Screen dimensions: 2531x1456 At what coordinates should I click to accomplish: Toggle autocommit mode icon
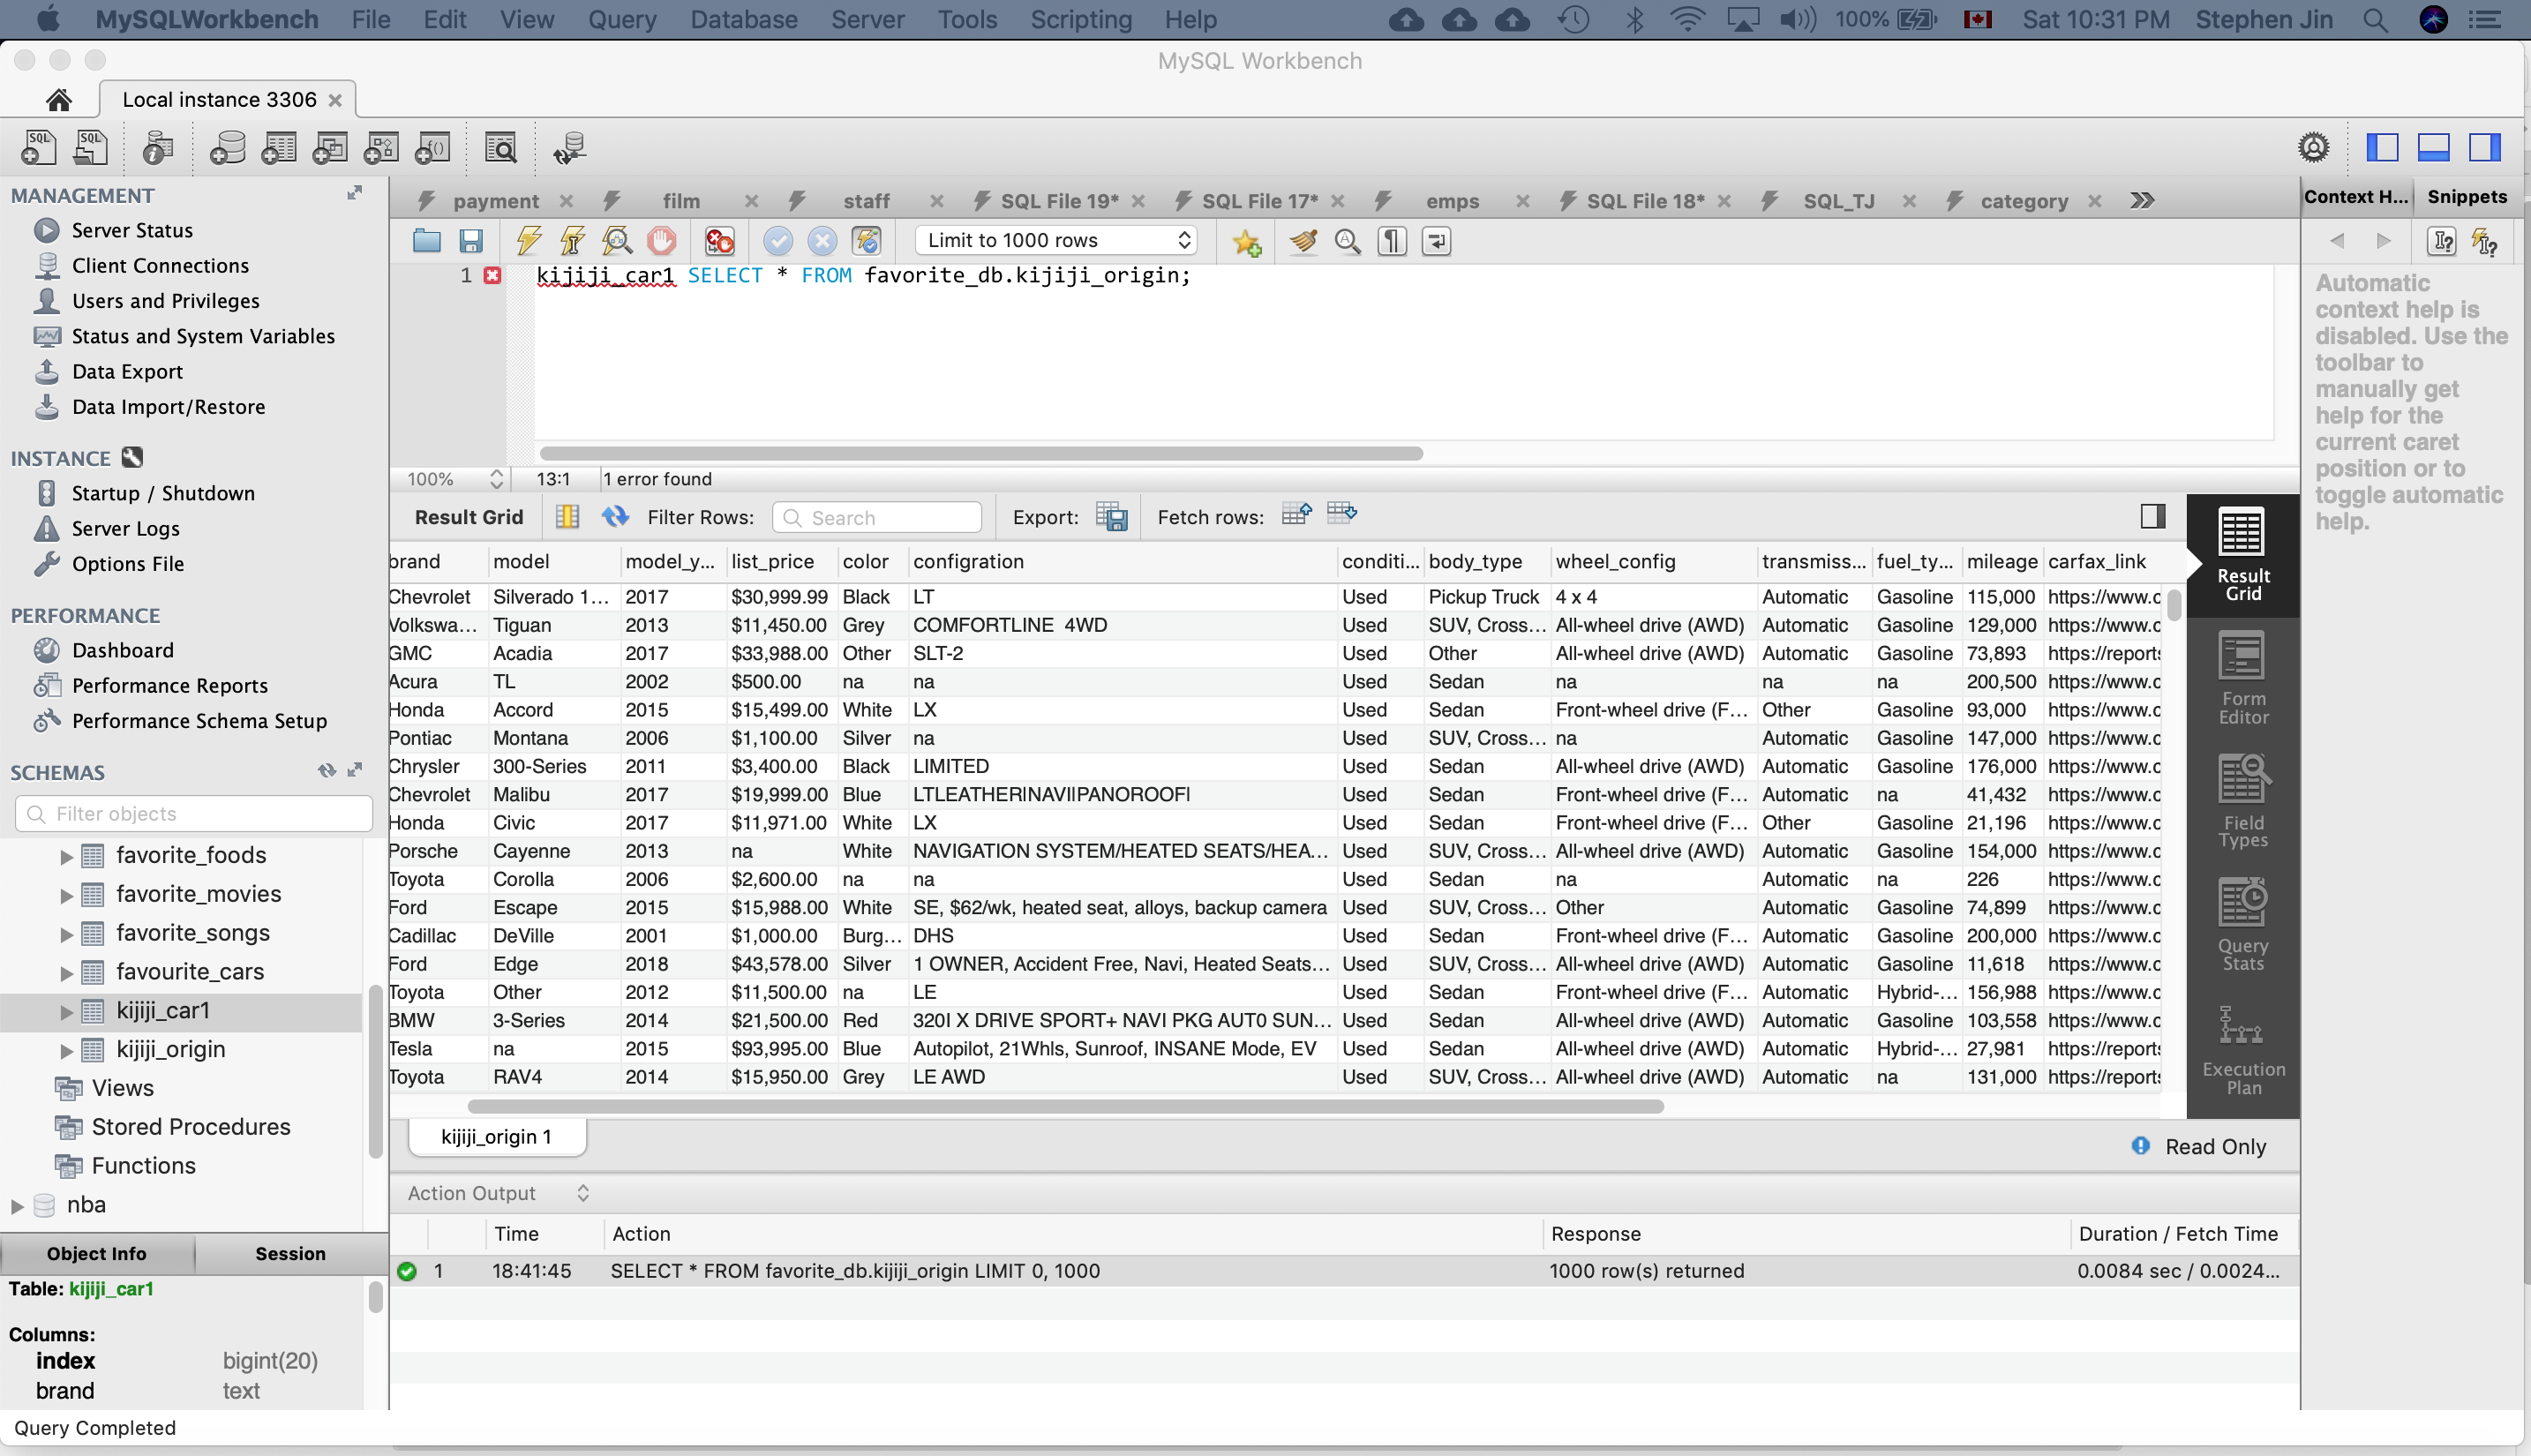866,241
